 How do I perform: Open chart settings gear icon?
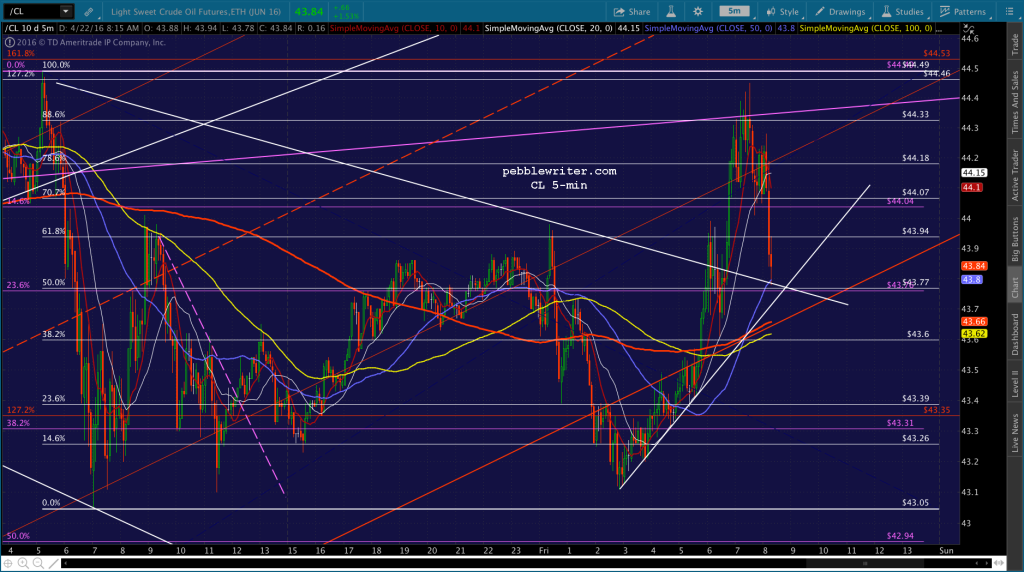(x=698, y=12)
